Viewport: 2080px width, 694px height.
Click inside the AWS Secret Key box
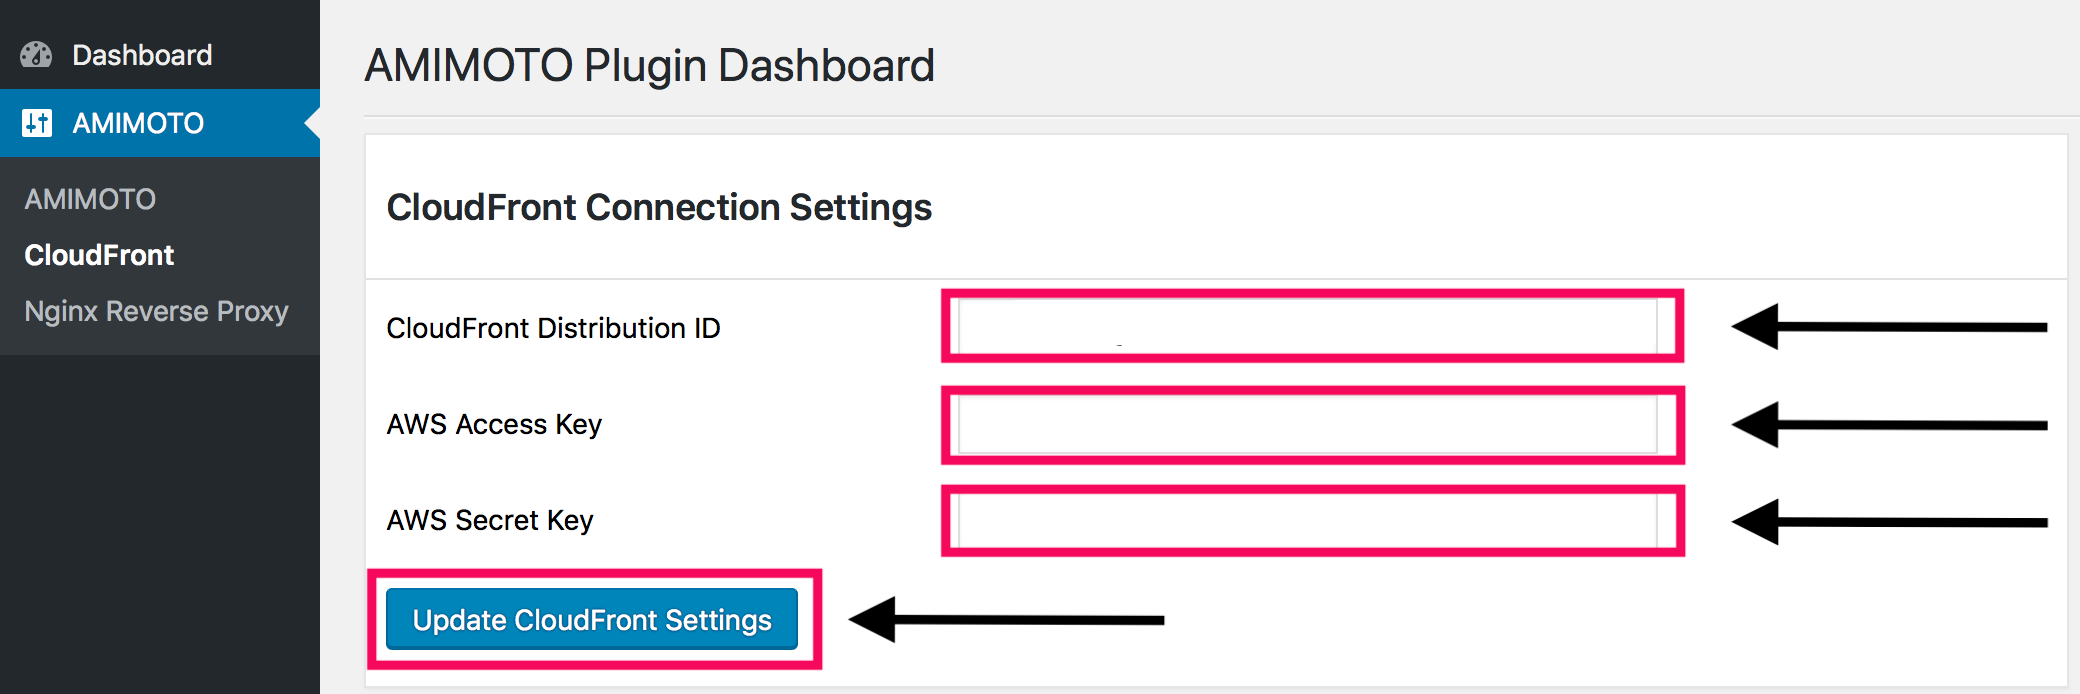point(1310,521)
